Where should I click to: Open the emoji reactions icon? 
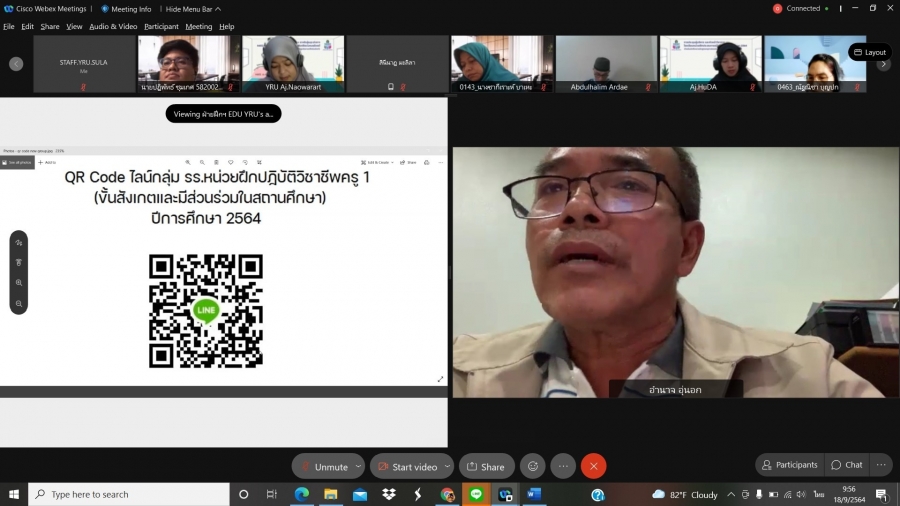533,466
